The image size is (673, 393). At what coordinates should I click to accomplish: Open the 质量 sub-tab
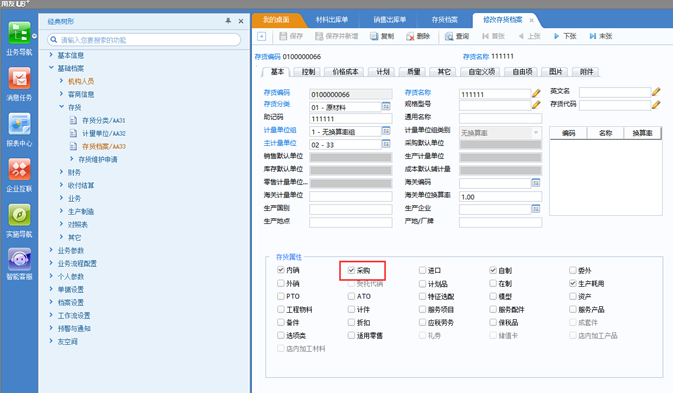[x=413, y=72]
